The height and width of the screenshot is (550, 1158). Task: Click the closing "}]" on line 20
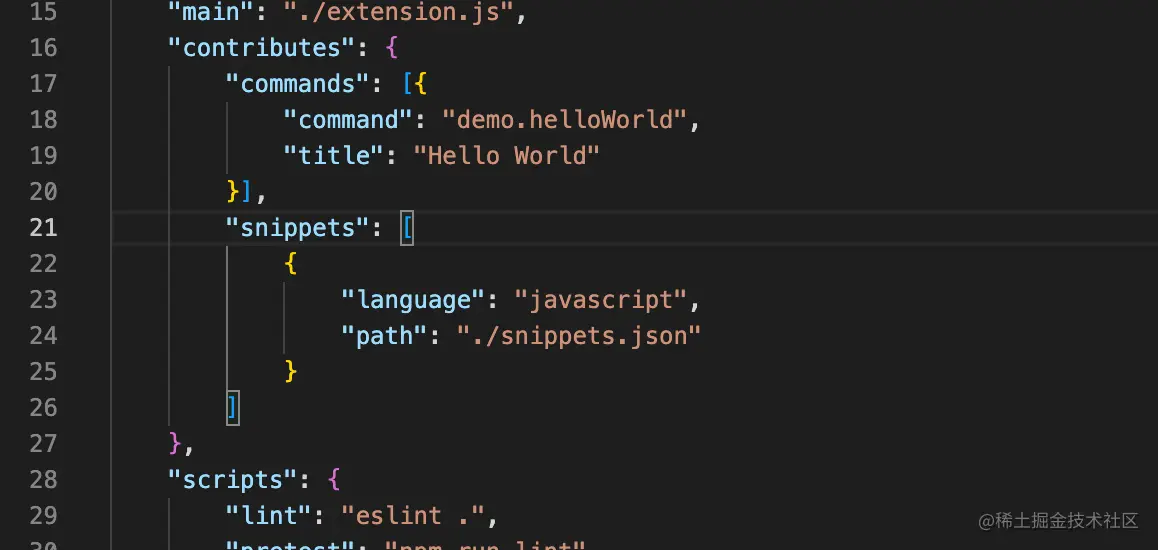click(239, 192)
